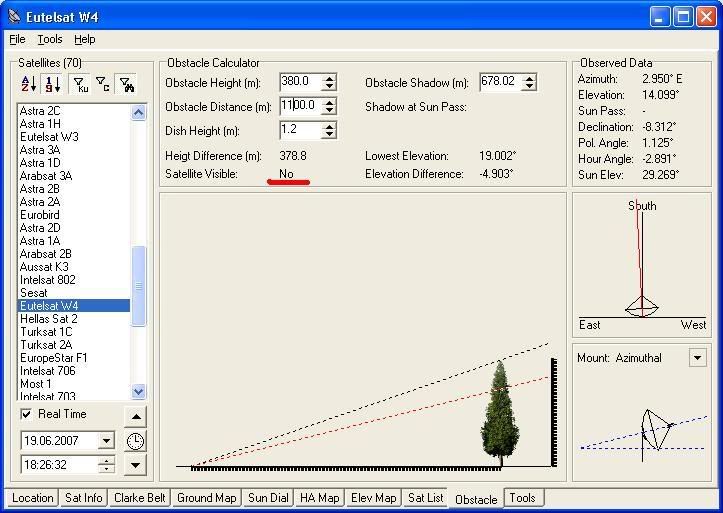This screenshot has width=723, height=513.
Task: Select Eutelsat W4 in satellite list
Action: (x=74, y=306)
